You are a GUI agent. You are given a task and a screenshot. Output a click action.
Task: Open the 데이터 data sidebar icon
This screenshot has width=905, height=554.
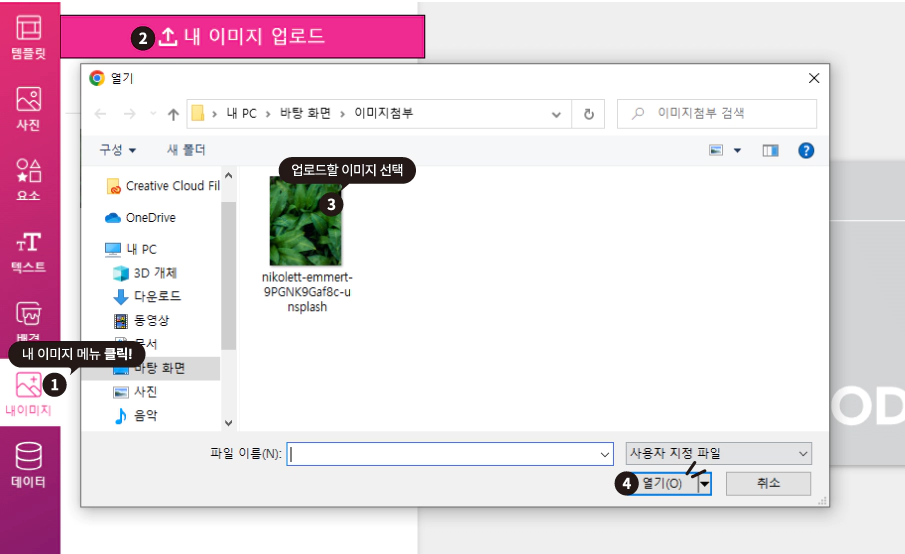28,465
